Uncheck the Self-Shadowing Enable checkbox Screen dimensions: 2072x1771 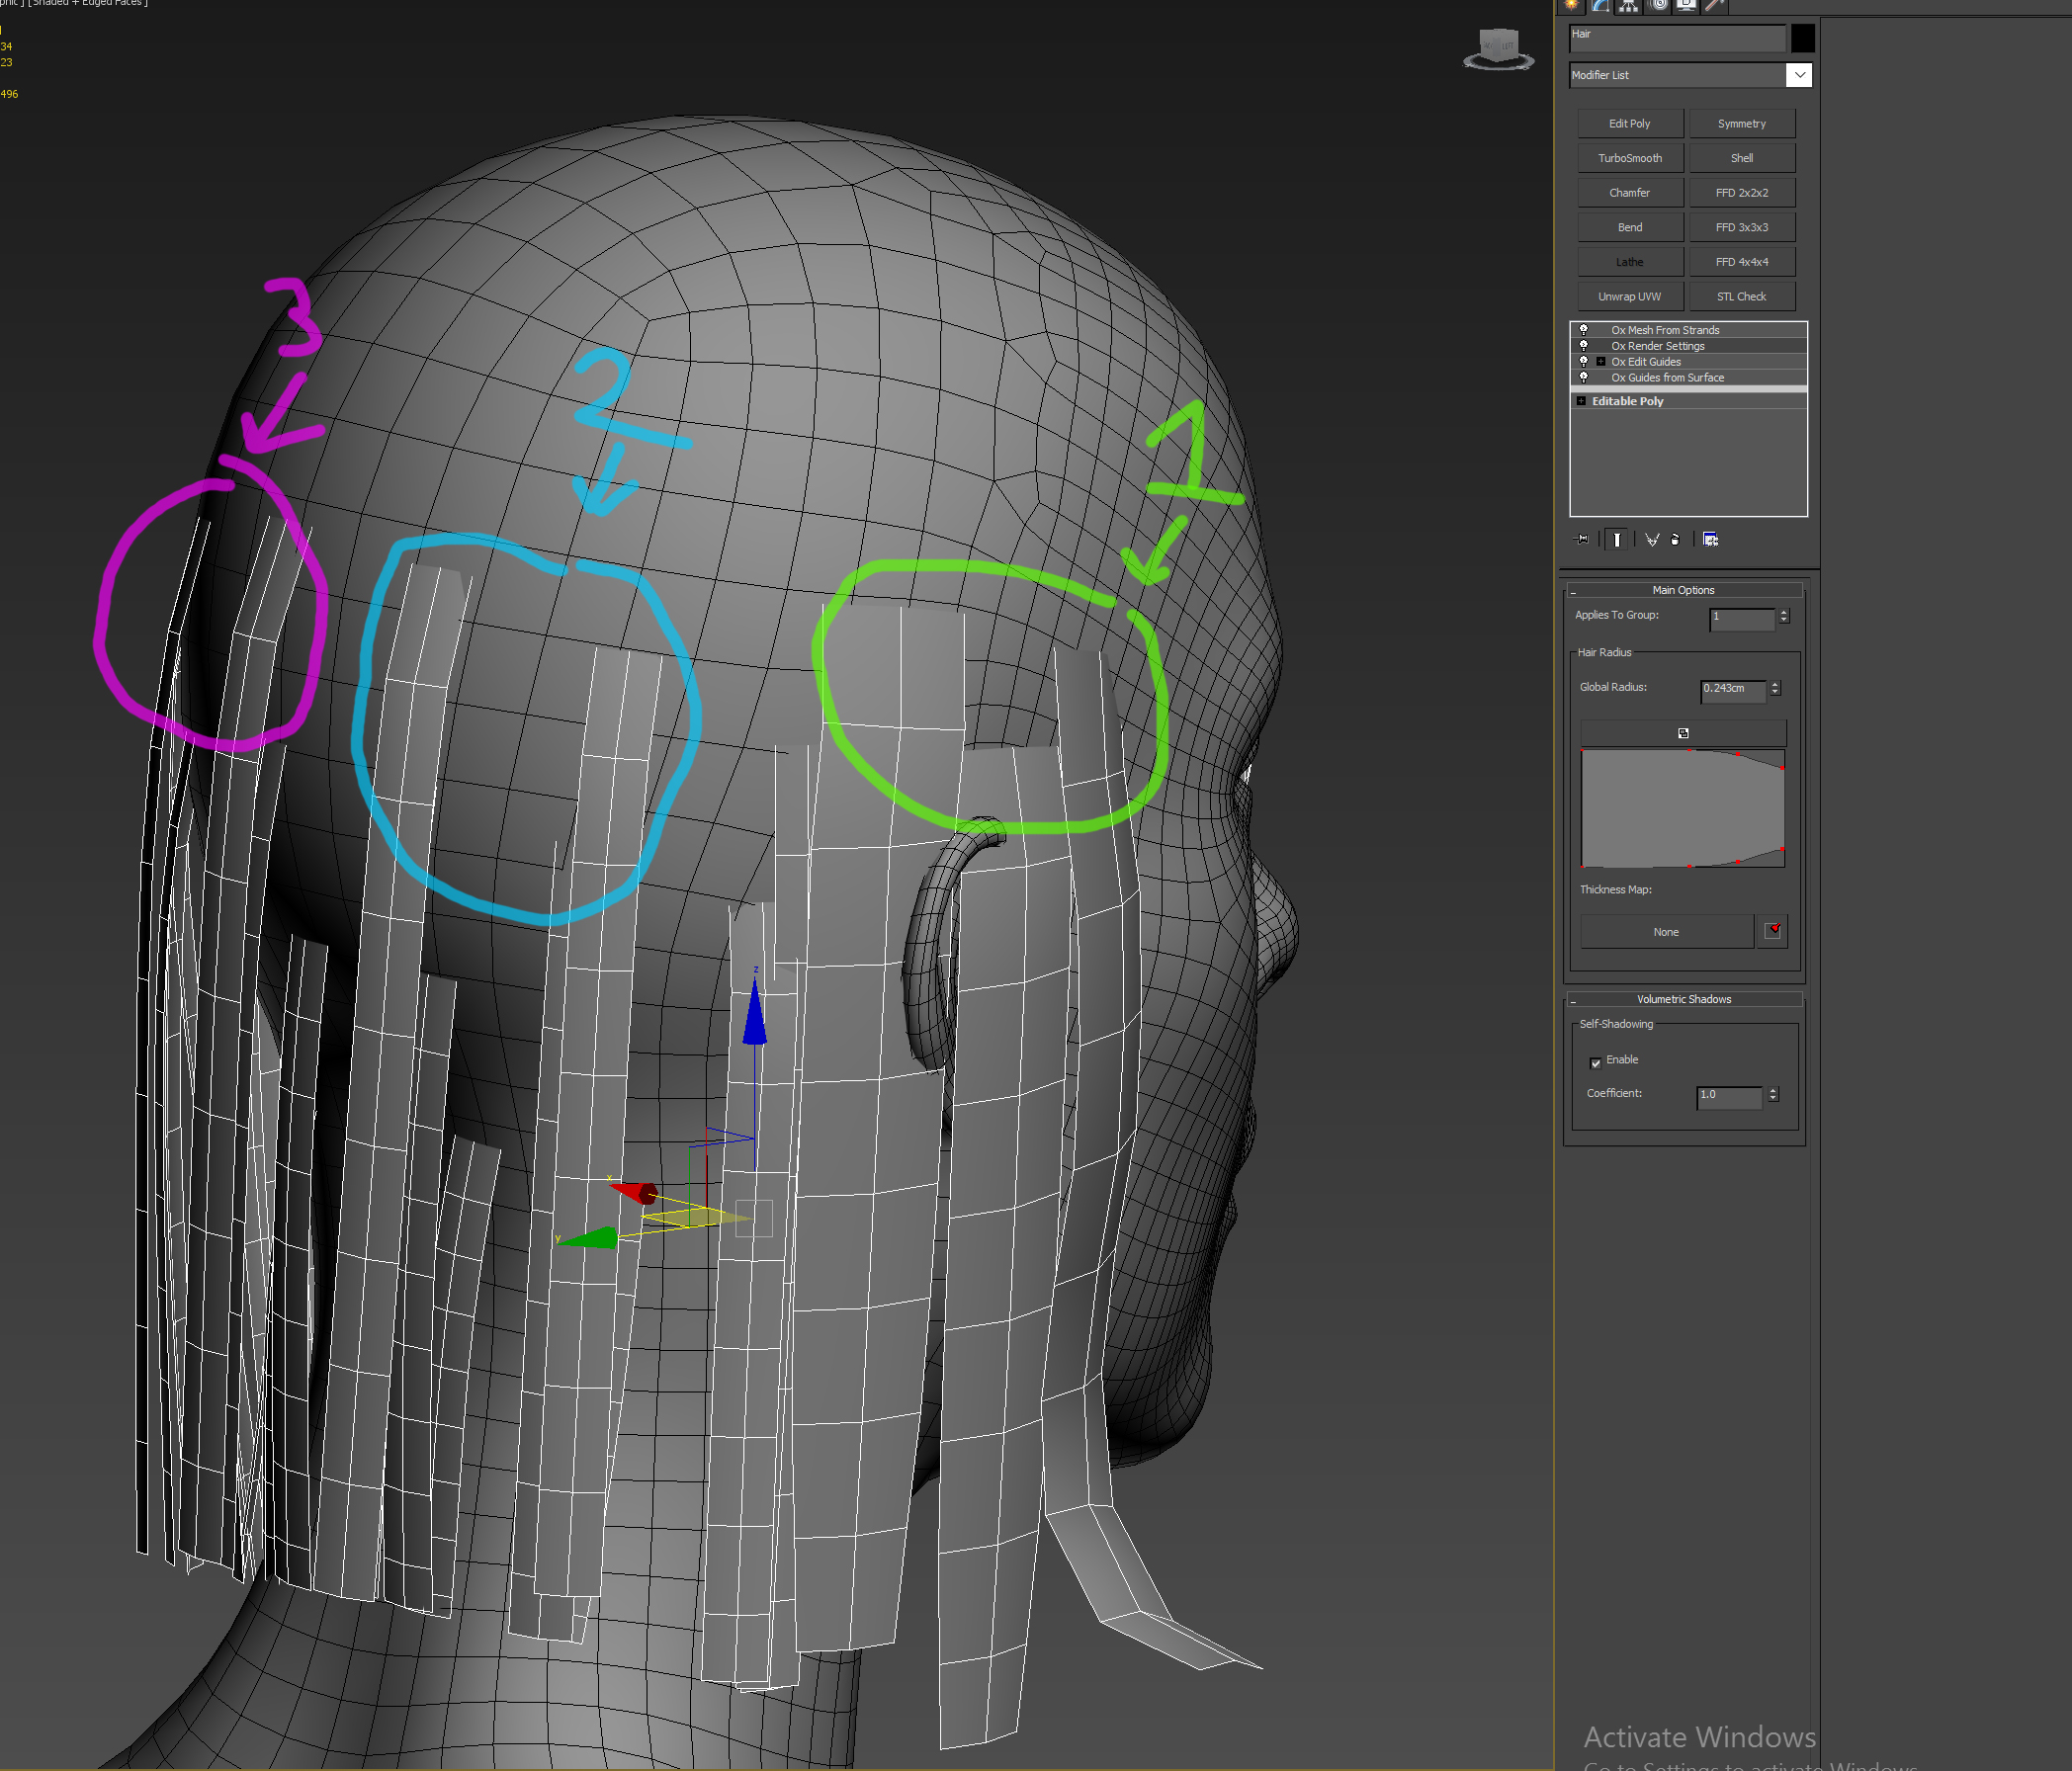(x=1595, y=1062)
